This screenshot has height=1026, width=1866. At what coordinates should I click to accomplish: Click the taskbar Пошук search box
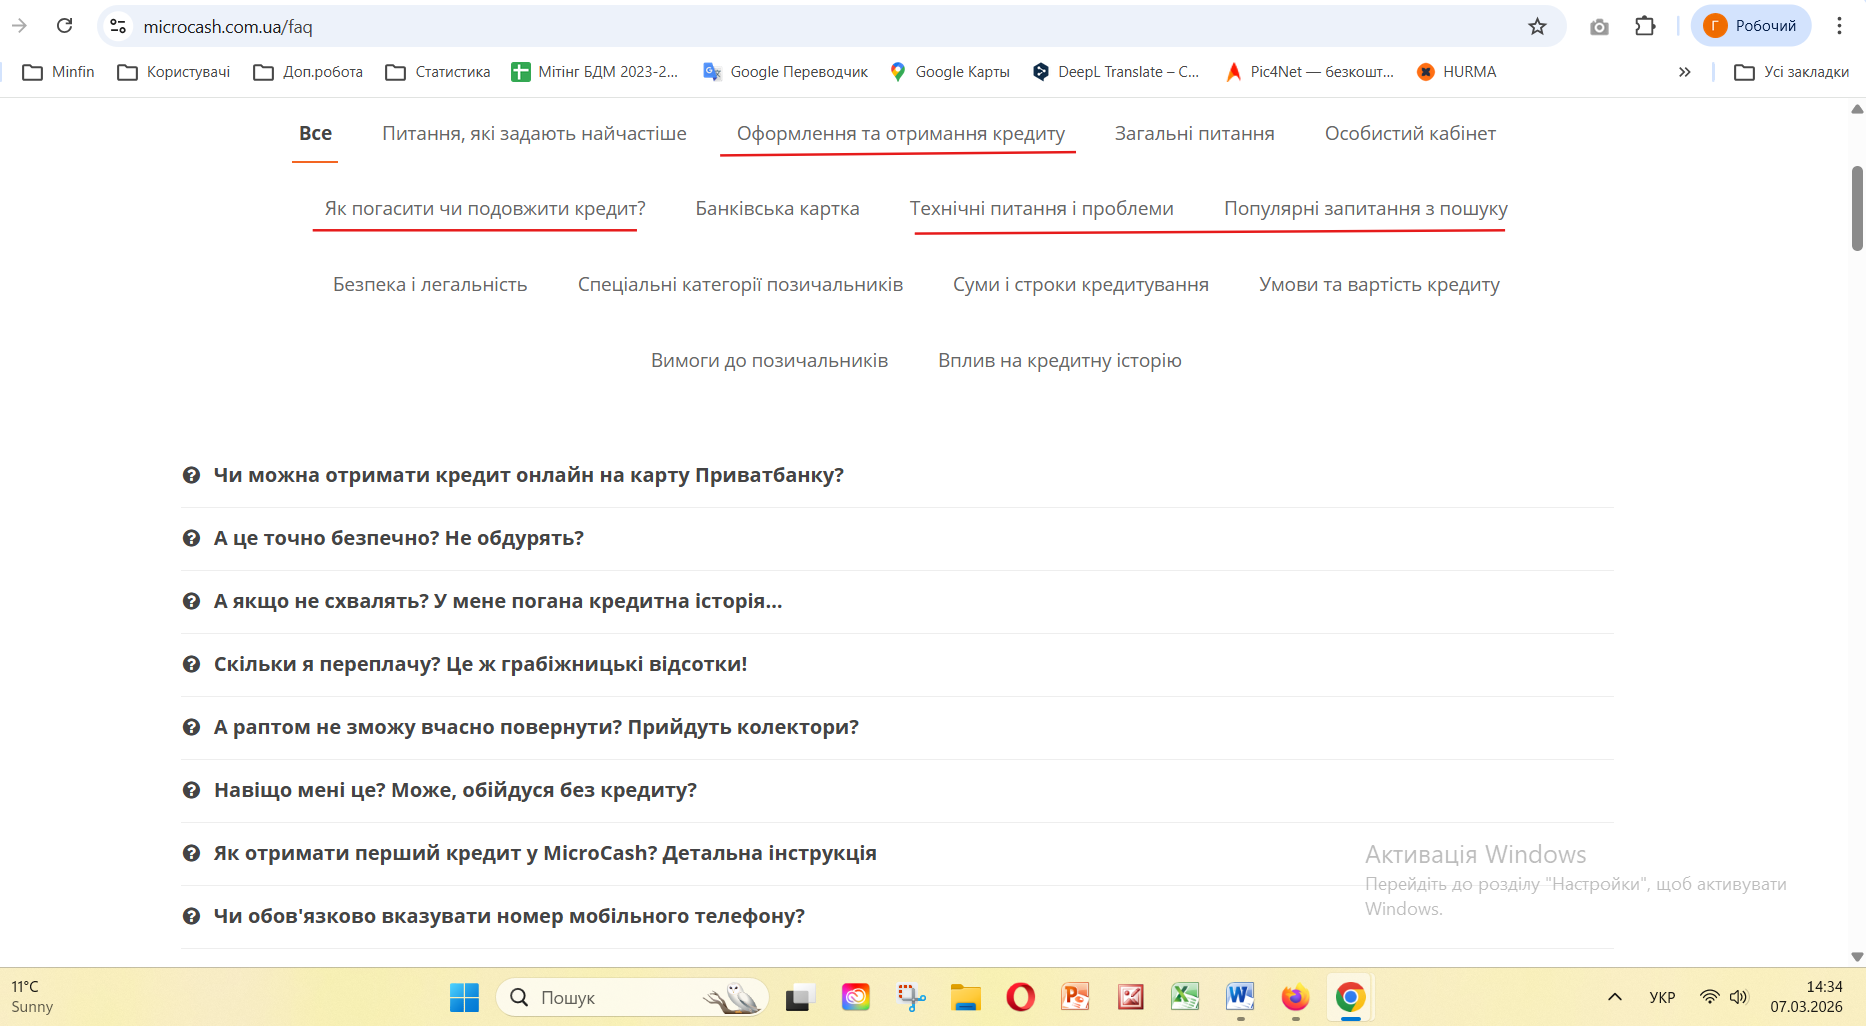click(632, 997)
